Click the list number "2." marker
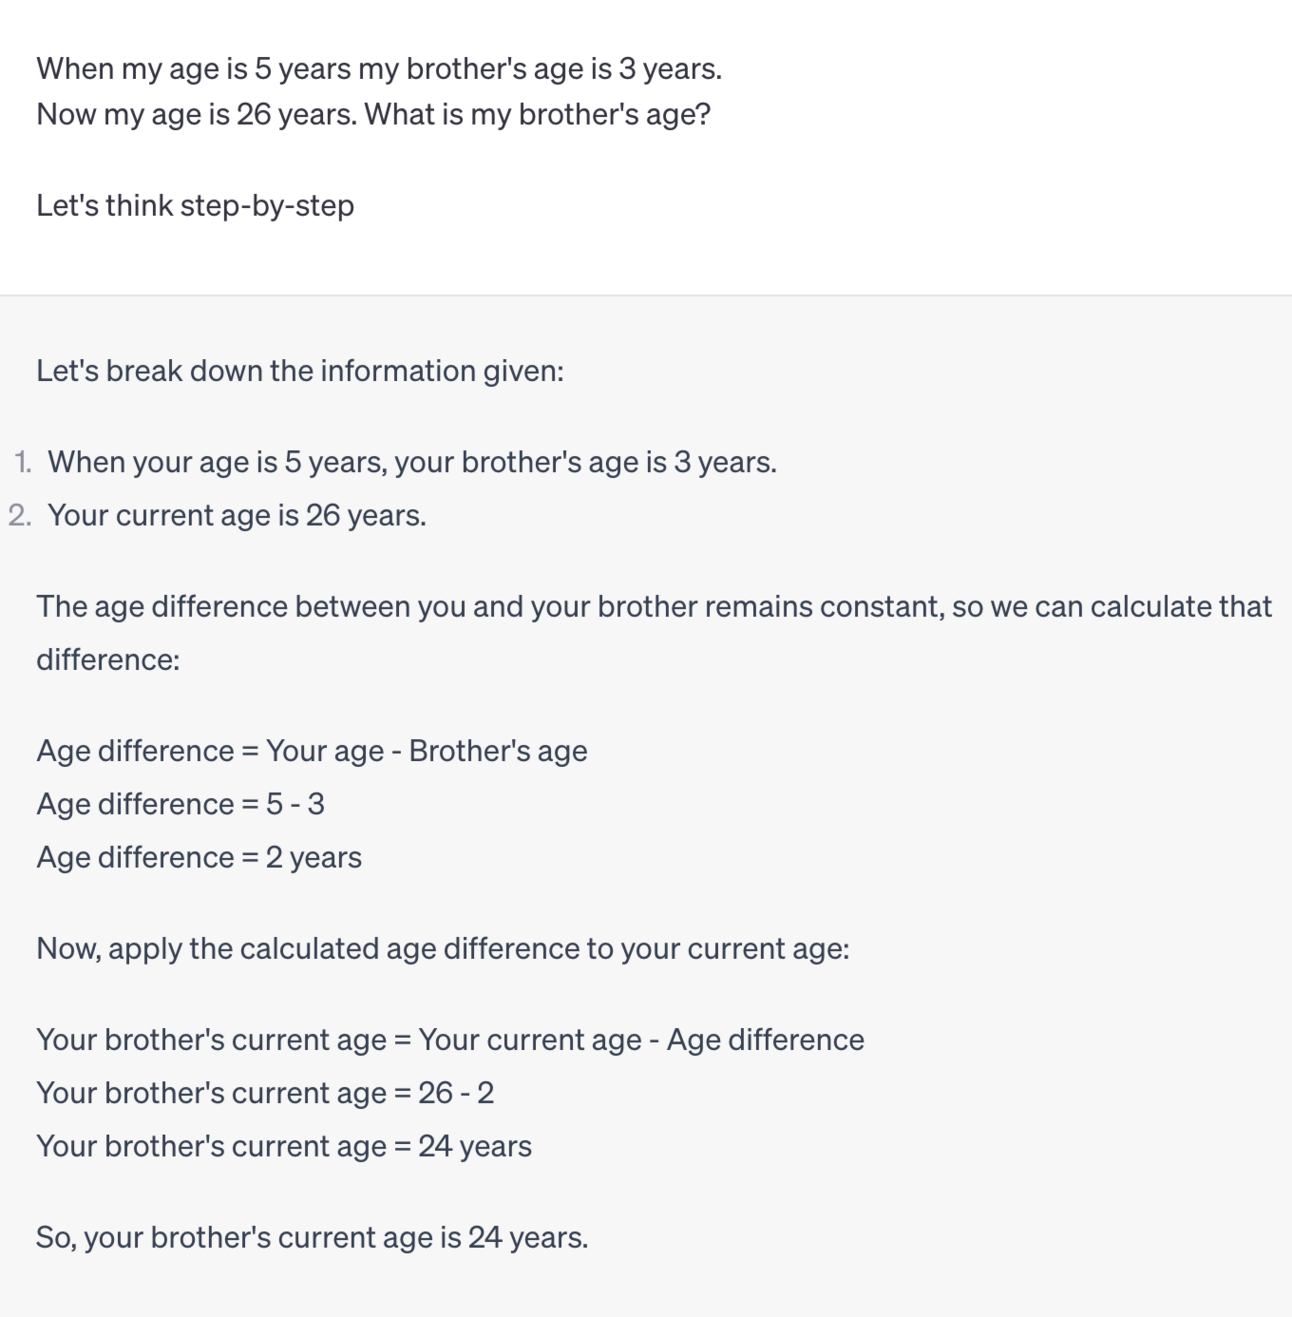The height and width of the screenshot is (1317, 1292). (x=20, y=515)
